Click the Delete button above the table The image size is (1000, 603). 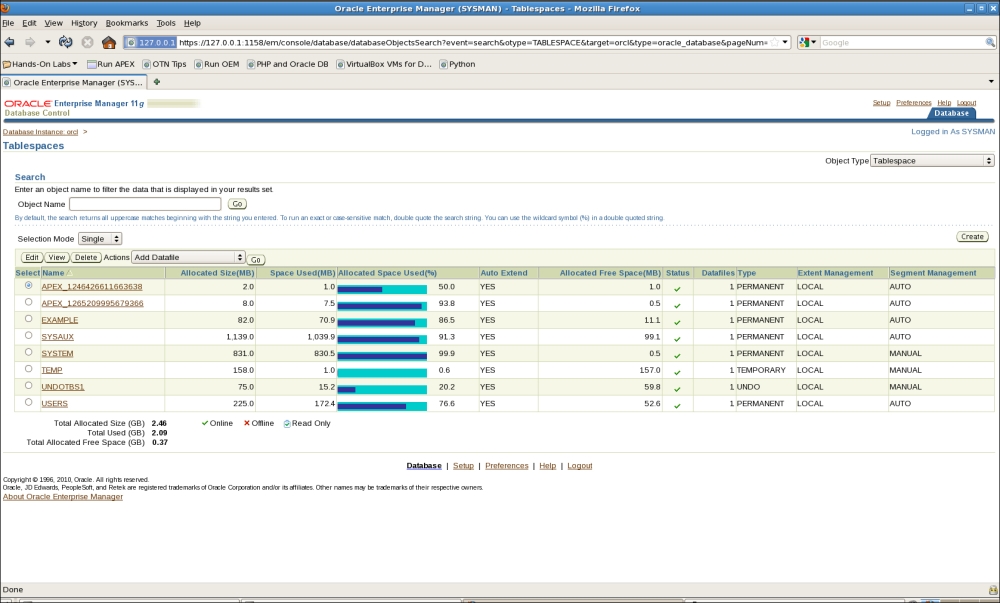(85, 258)
